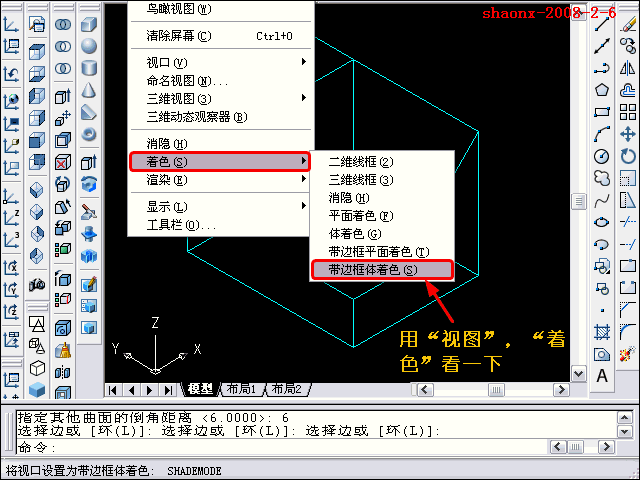Viewport: 640px width, 480px height.
Task: Click the drawing area horizontal scrollbar thumb
Action: (496, 390)
